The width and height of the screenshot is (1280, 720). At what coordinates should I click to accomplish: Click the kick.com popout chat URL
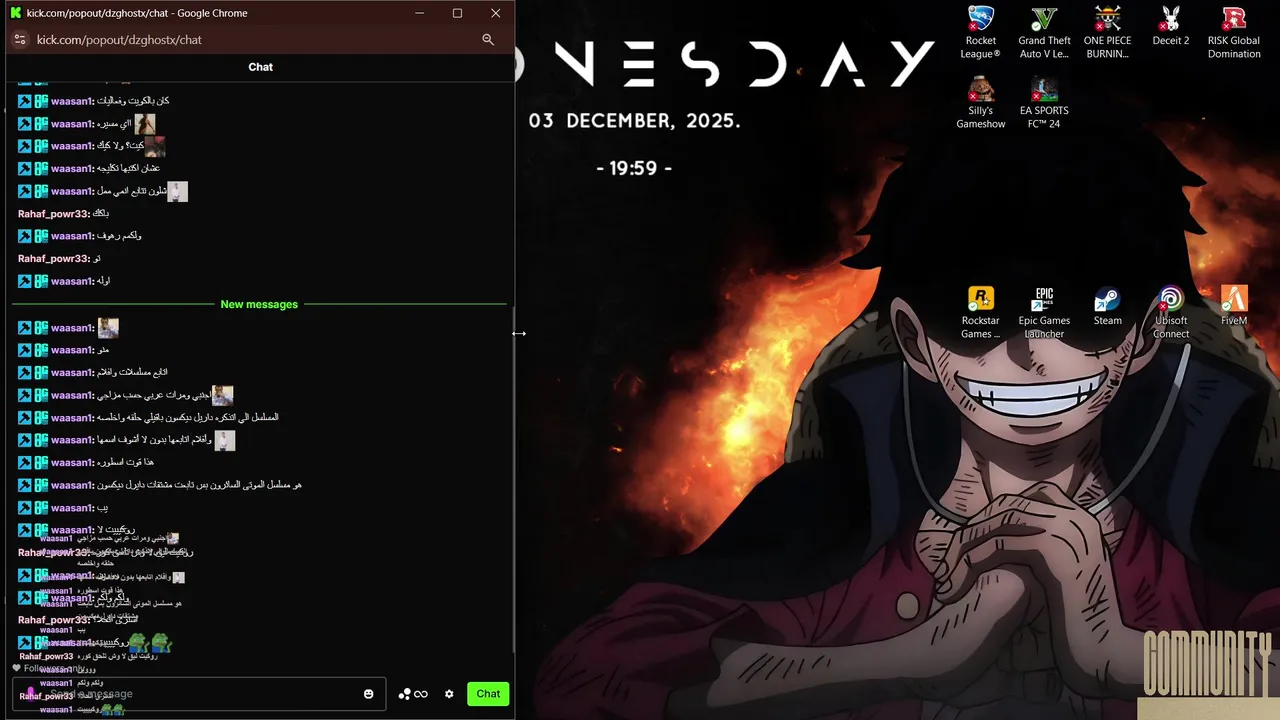click(119, 40)
